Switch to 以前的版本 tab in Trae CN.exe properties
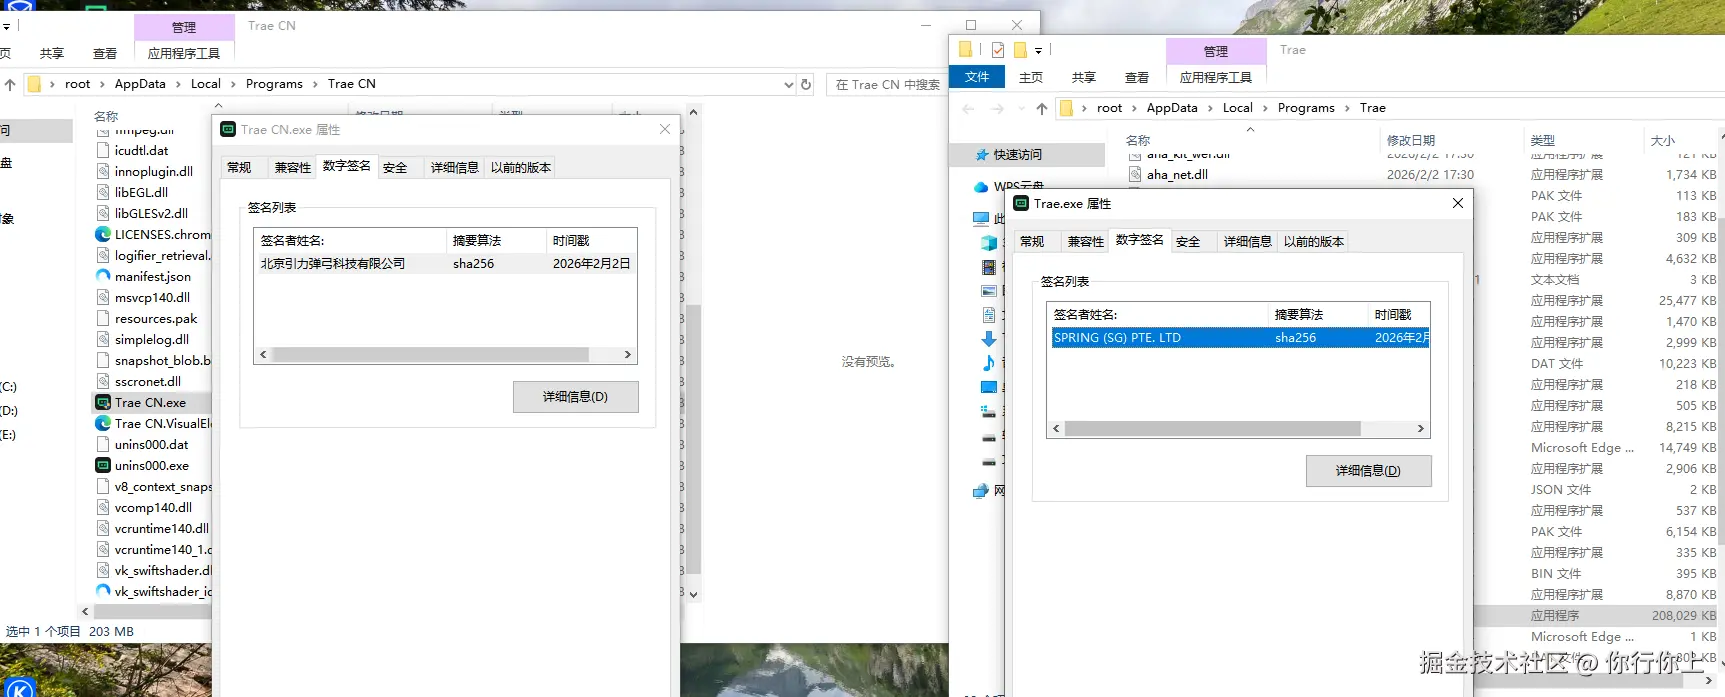This screenshot has width=1725, height=697. click(x=521, y=167)
